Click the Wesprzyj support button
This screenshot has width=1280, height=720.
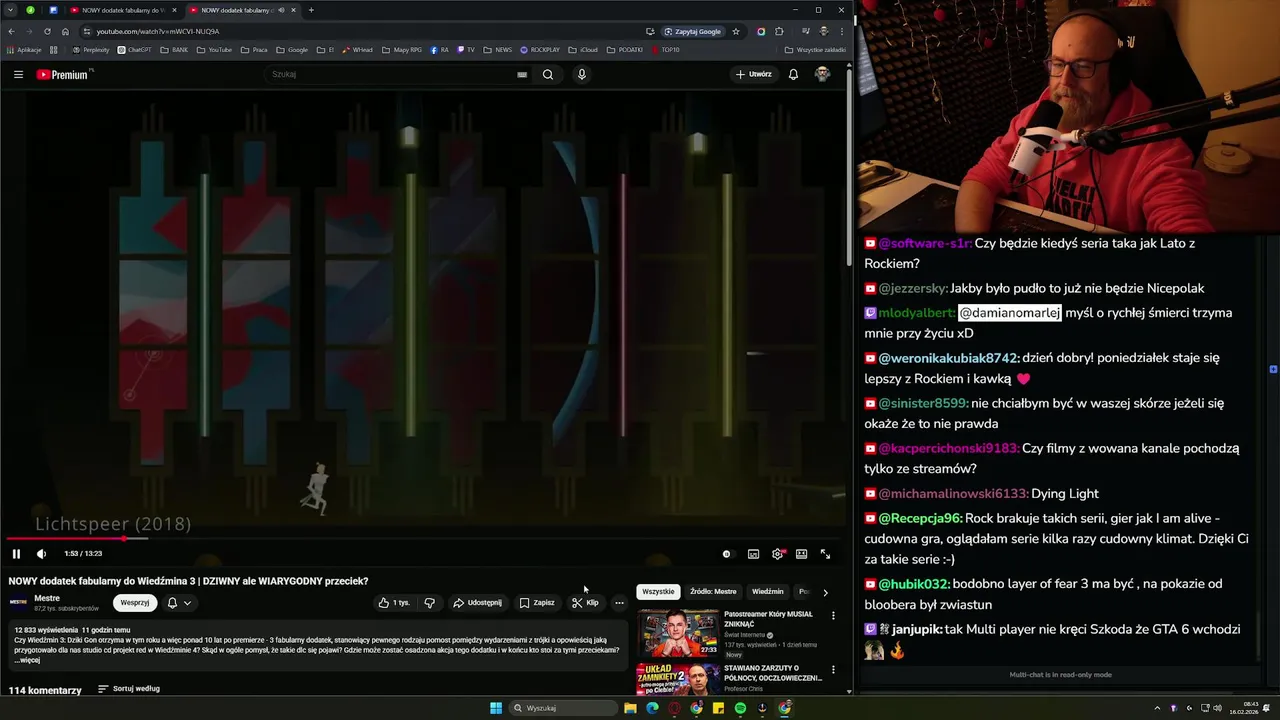coord(135,603)
